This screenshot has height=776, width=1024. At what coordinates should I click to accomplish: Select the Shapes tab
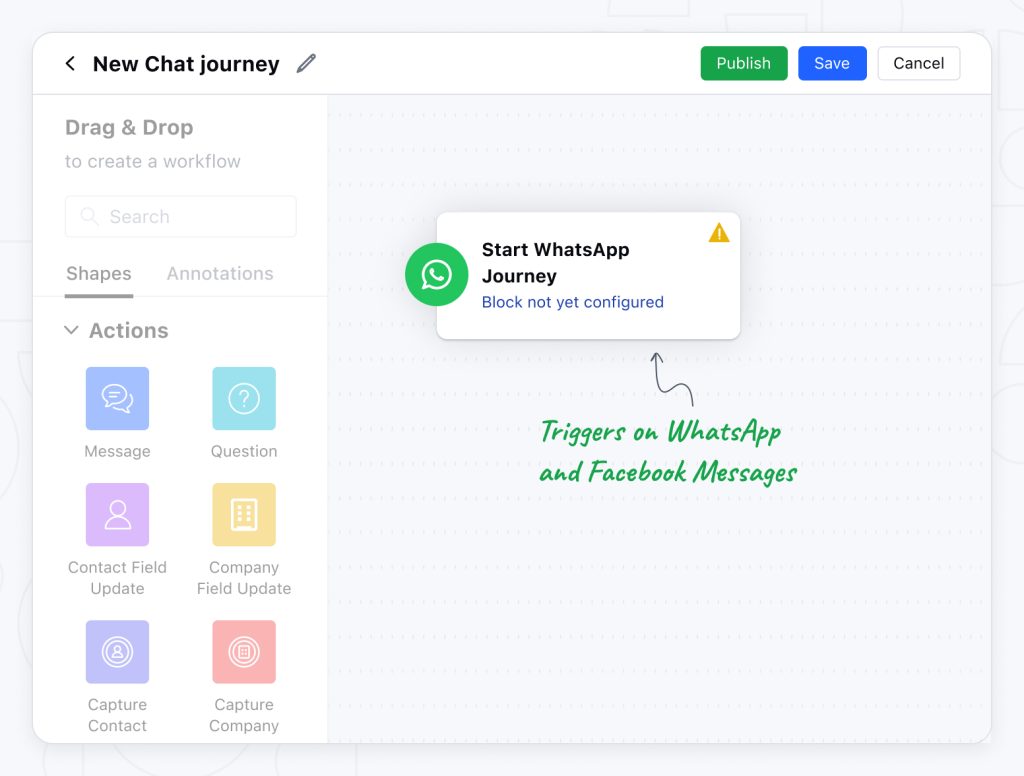pyautogui.click(x=98, y=273)
